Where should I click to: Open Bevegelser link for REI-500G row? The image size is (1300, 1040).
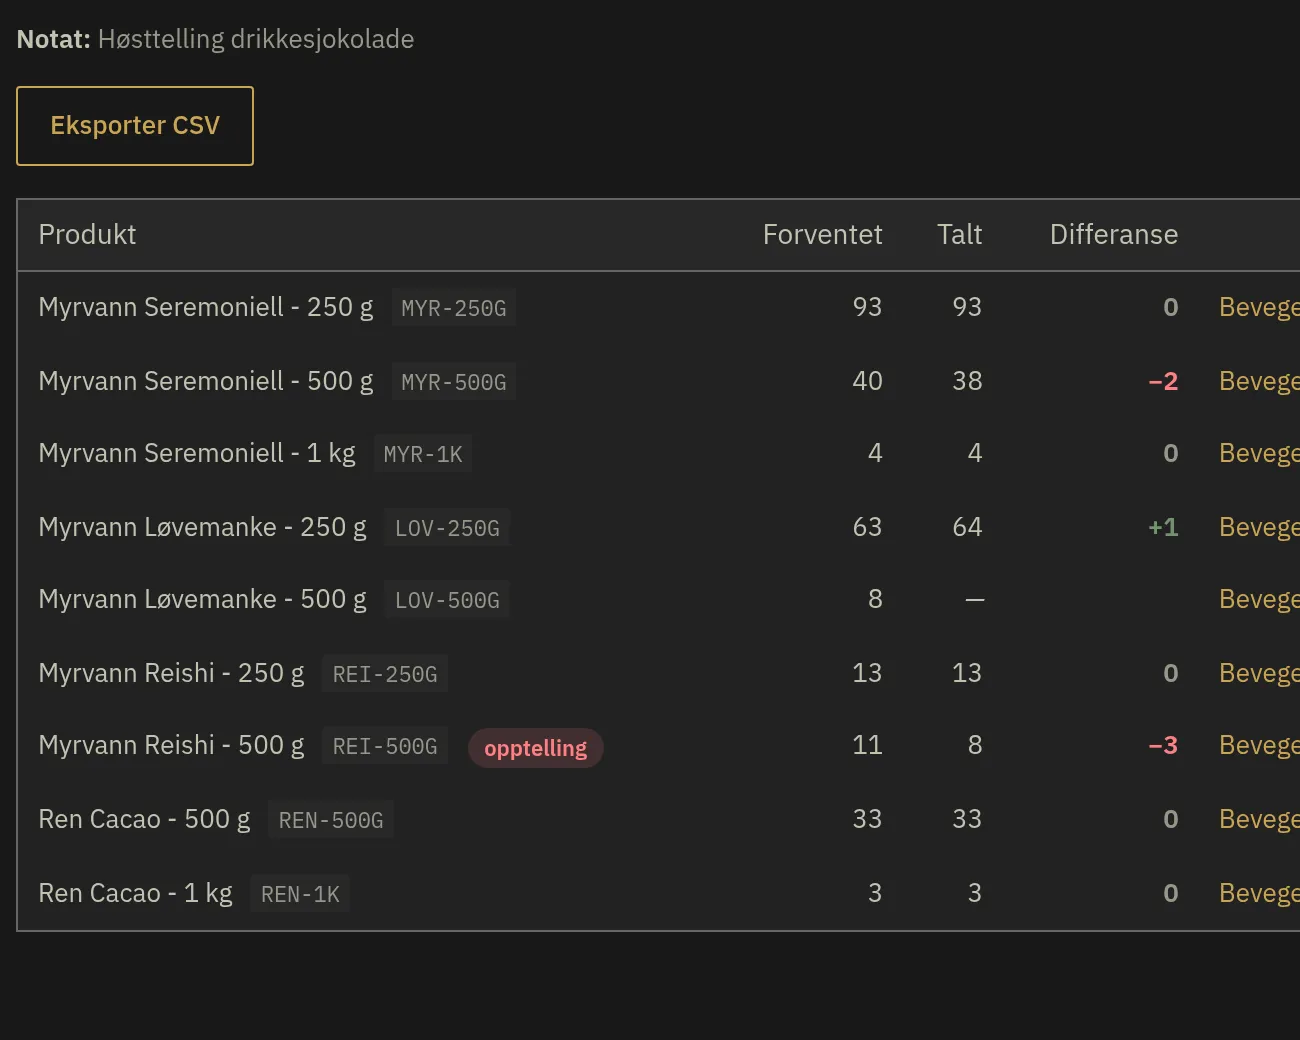(1259, 745)
